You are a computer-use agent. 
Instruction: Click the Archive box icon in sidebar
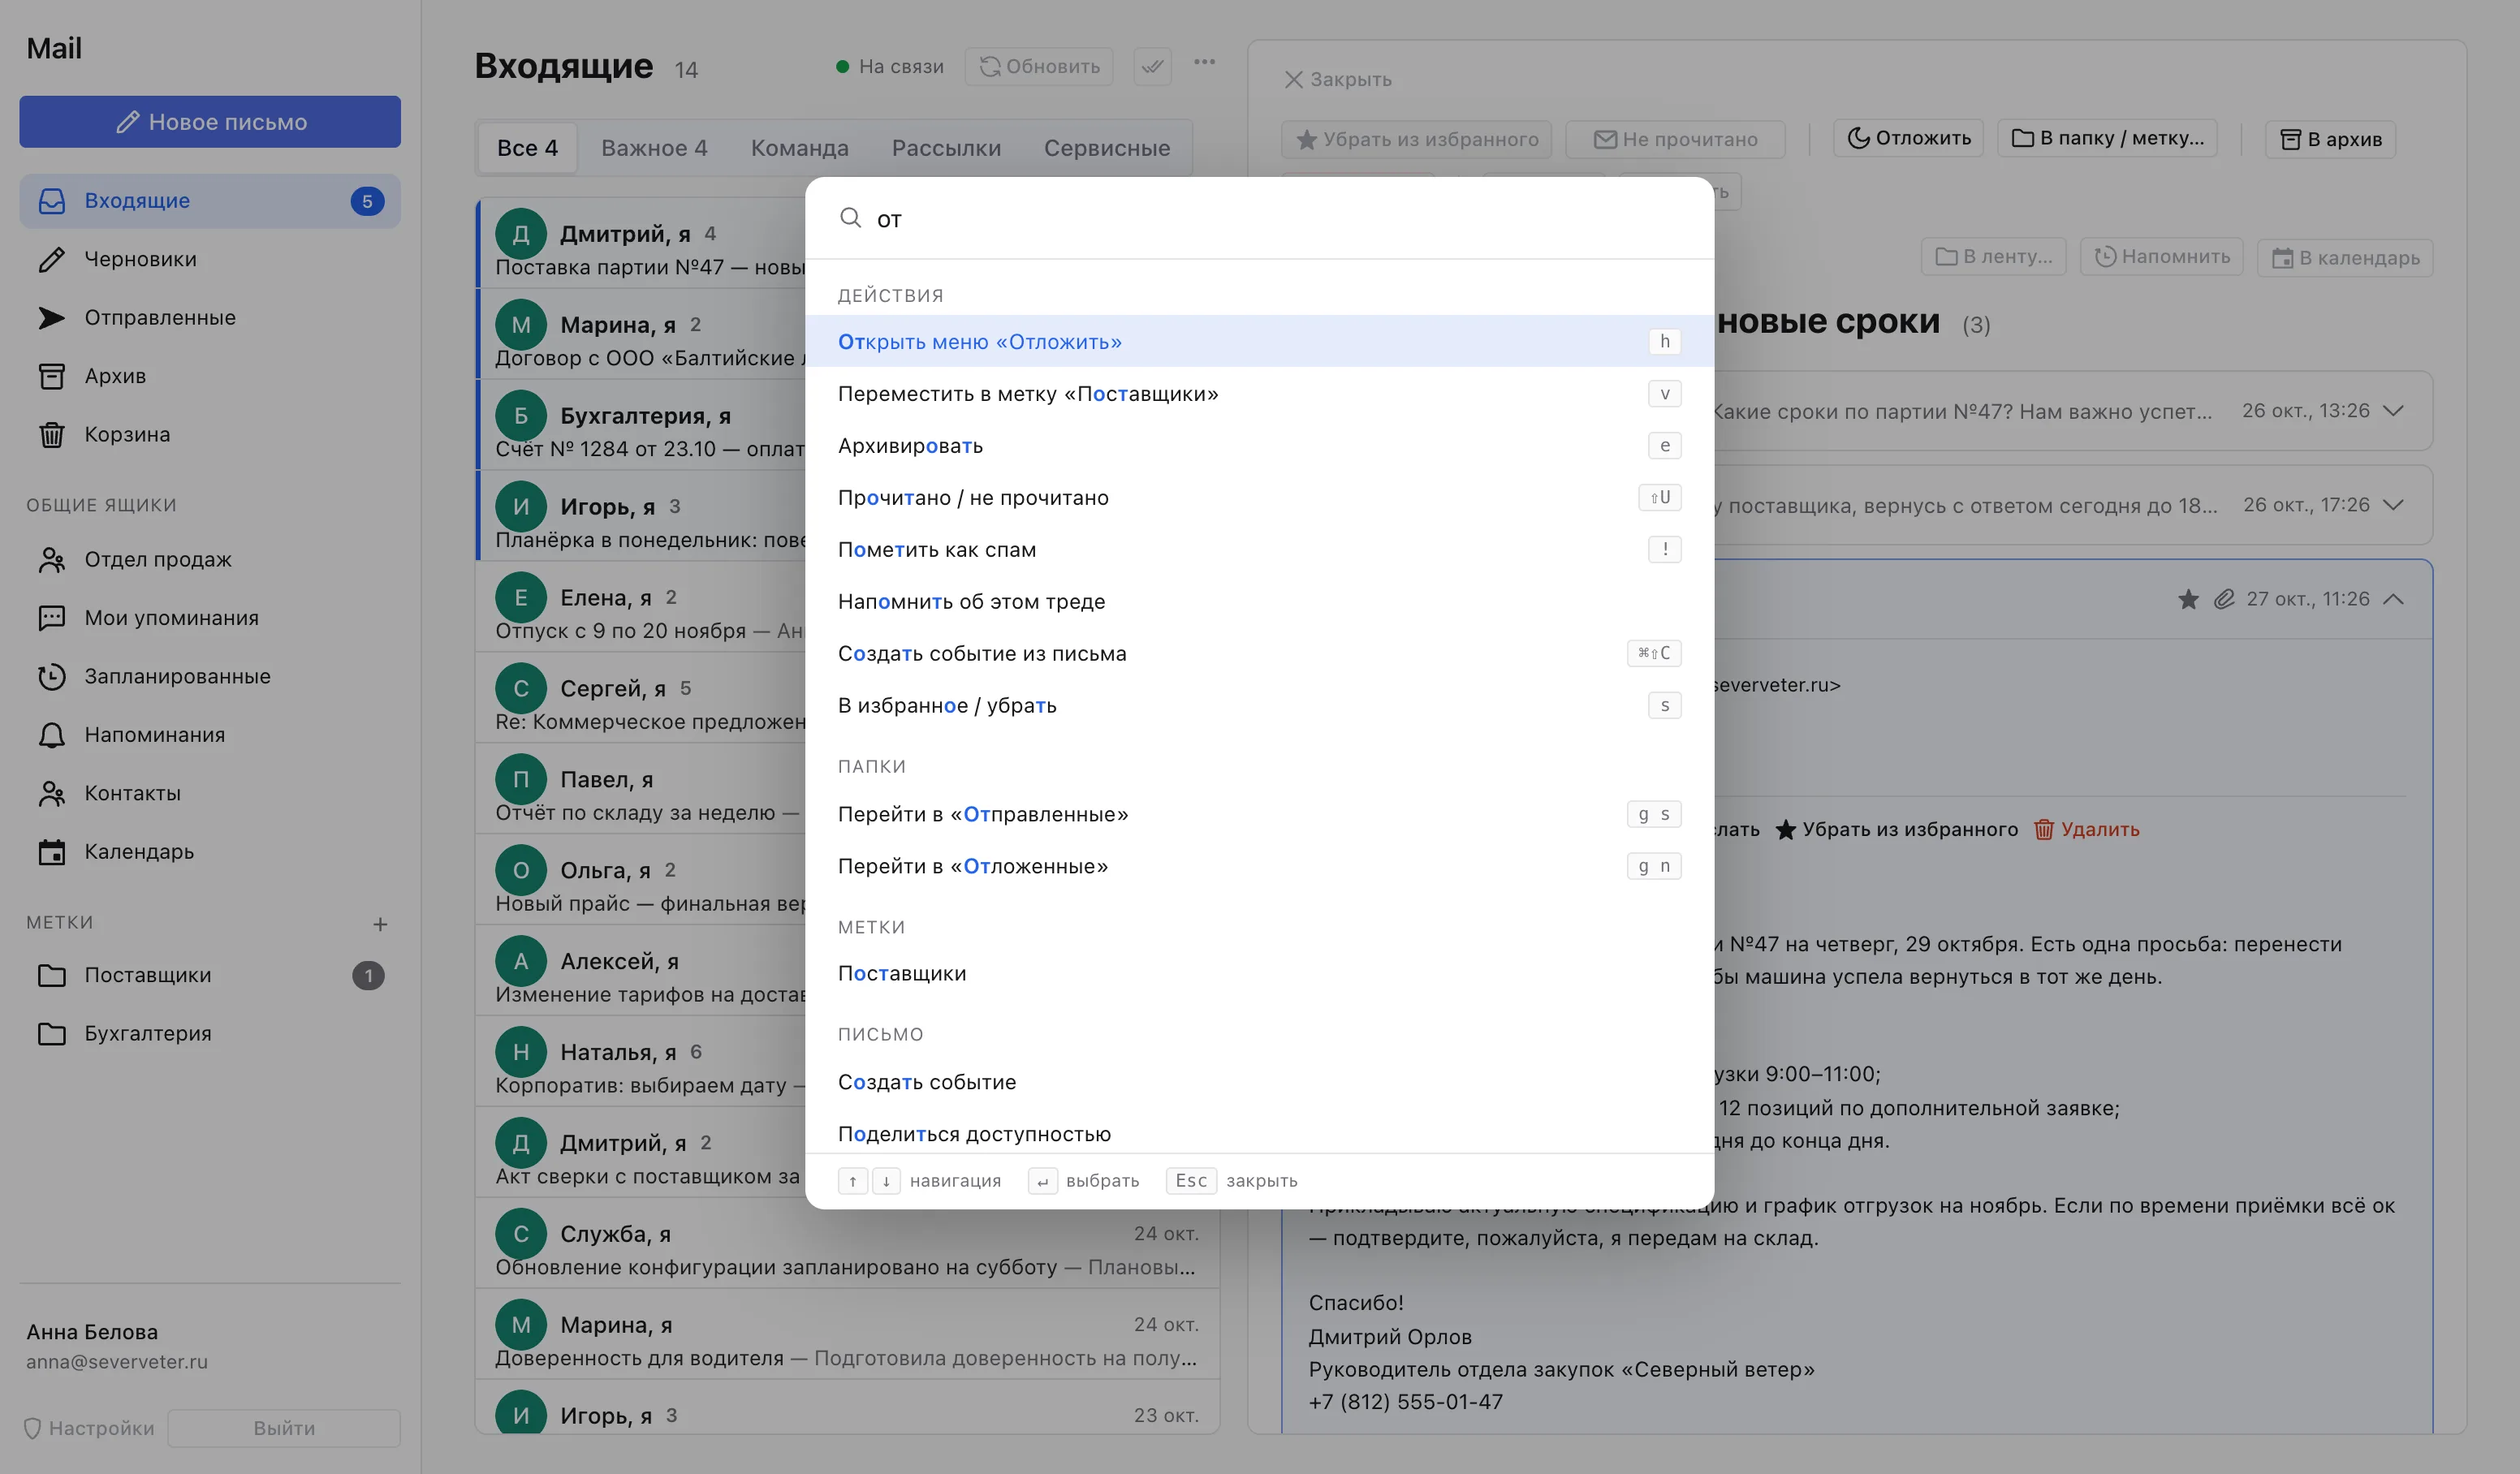52,376
